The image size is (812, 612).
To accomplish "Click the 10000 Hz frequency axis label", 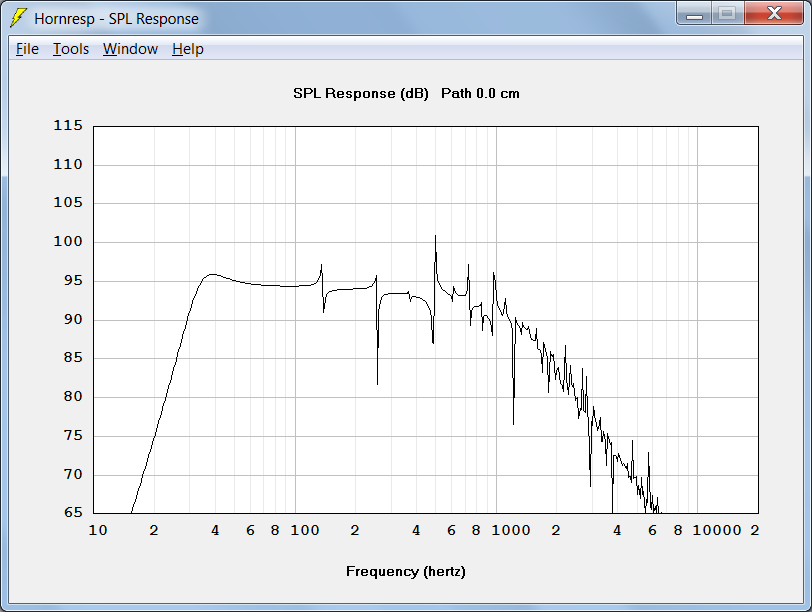I will 717,531.
